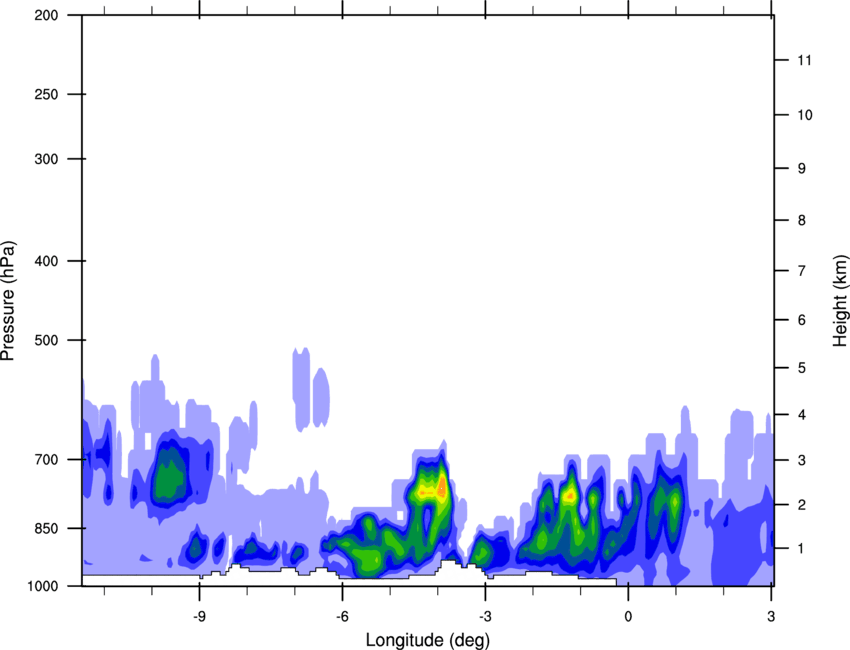Click the 850 pressure tick label
The image size is (850, 650).
pos(47,529)
